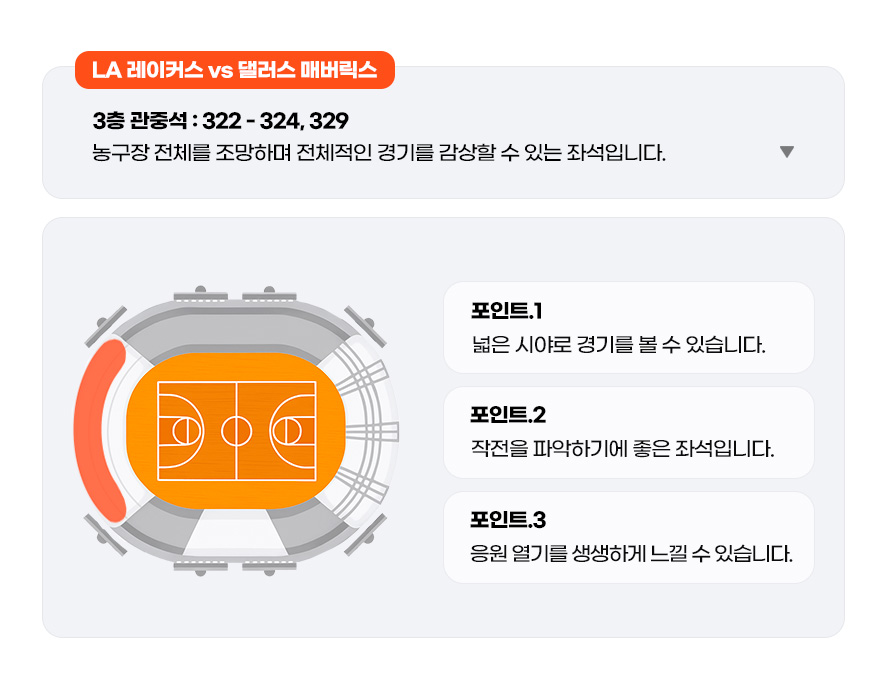This screenshot has height=684, width=886.
Task: Click the white bottom center stand section
Action: 236,532
